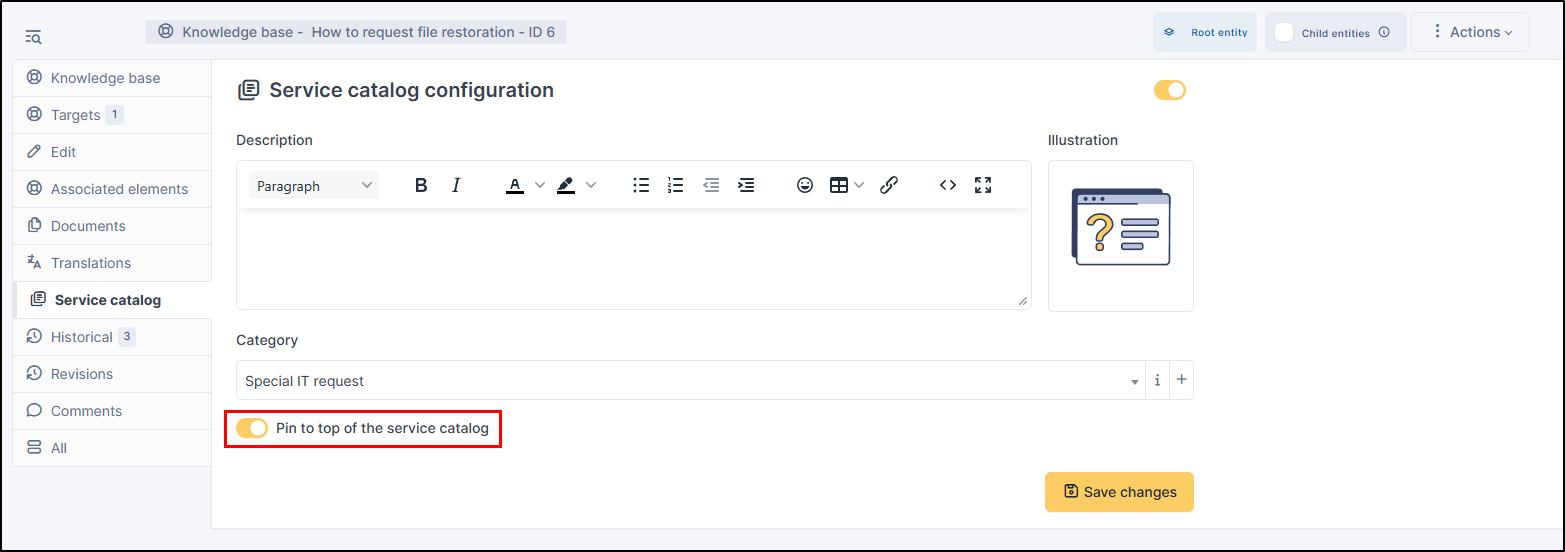Check the Child entities checkbox
Image resolution: width=1565 pixels, height=552 pixels.
pyautogui.click(x=1284, y=33)
